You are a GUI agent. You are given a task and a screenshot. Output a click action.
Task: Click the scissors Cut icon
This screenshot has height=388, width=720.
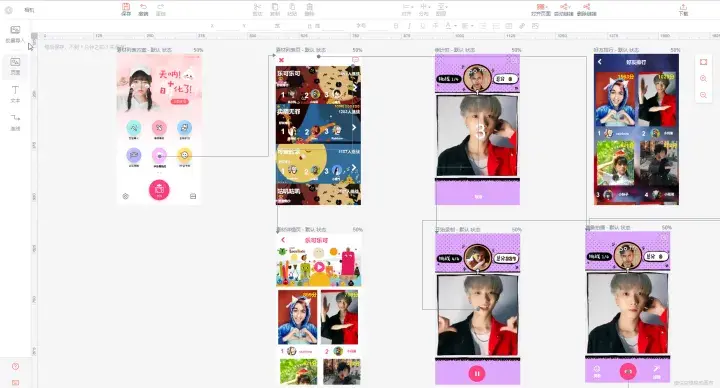[257, 9]
